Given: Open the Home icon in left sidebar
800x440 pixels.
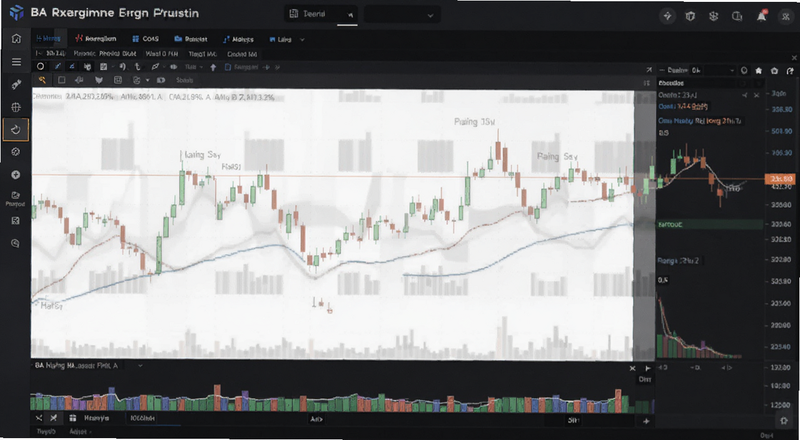Looking at the screenshot, I should click(16, 39).
